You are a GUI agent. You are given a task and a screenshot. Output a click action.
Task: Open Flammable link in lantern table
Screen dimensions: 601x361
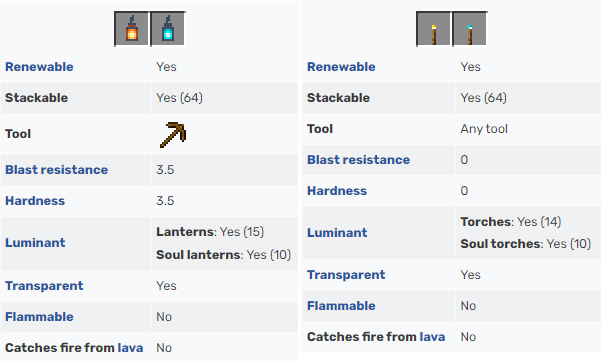pos(39,317)
